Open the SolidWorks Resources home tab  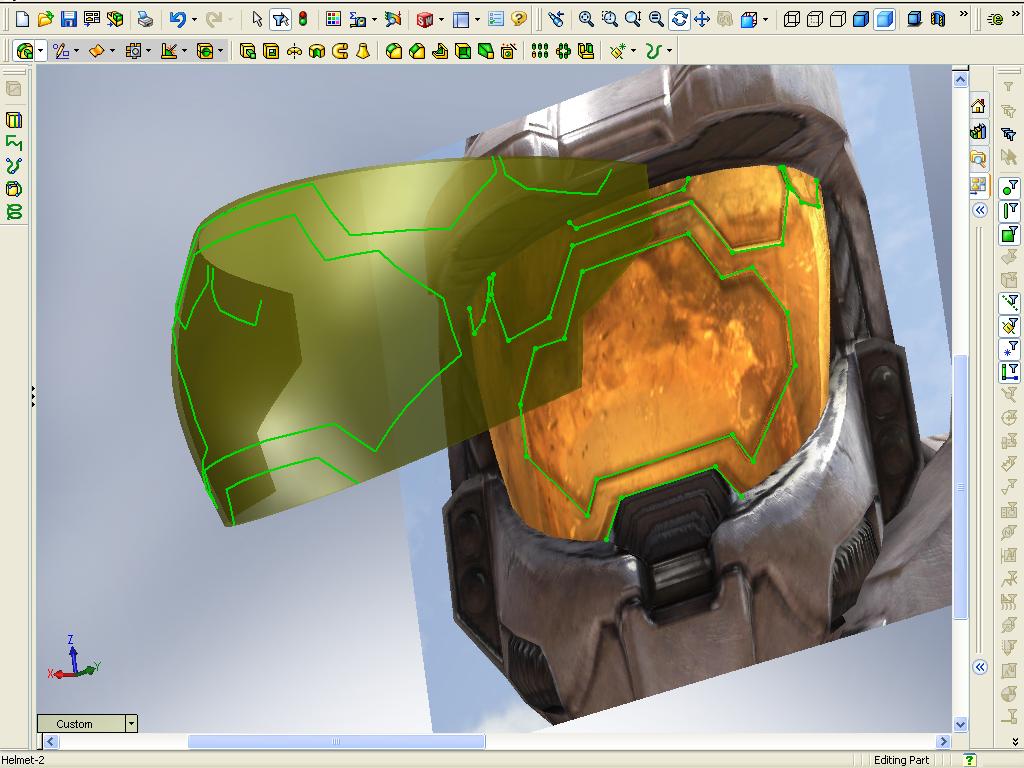click(978, 106)
